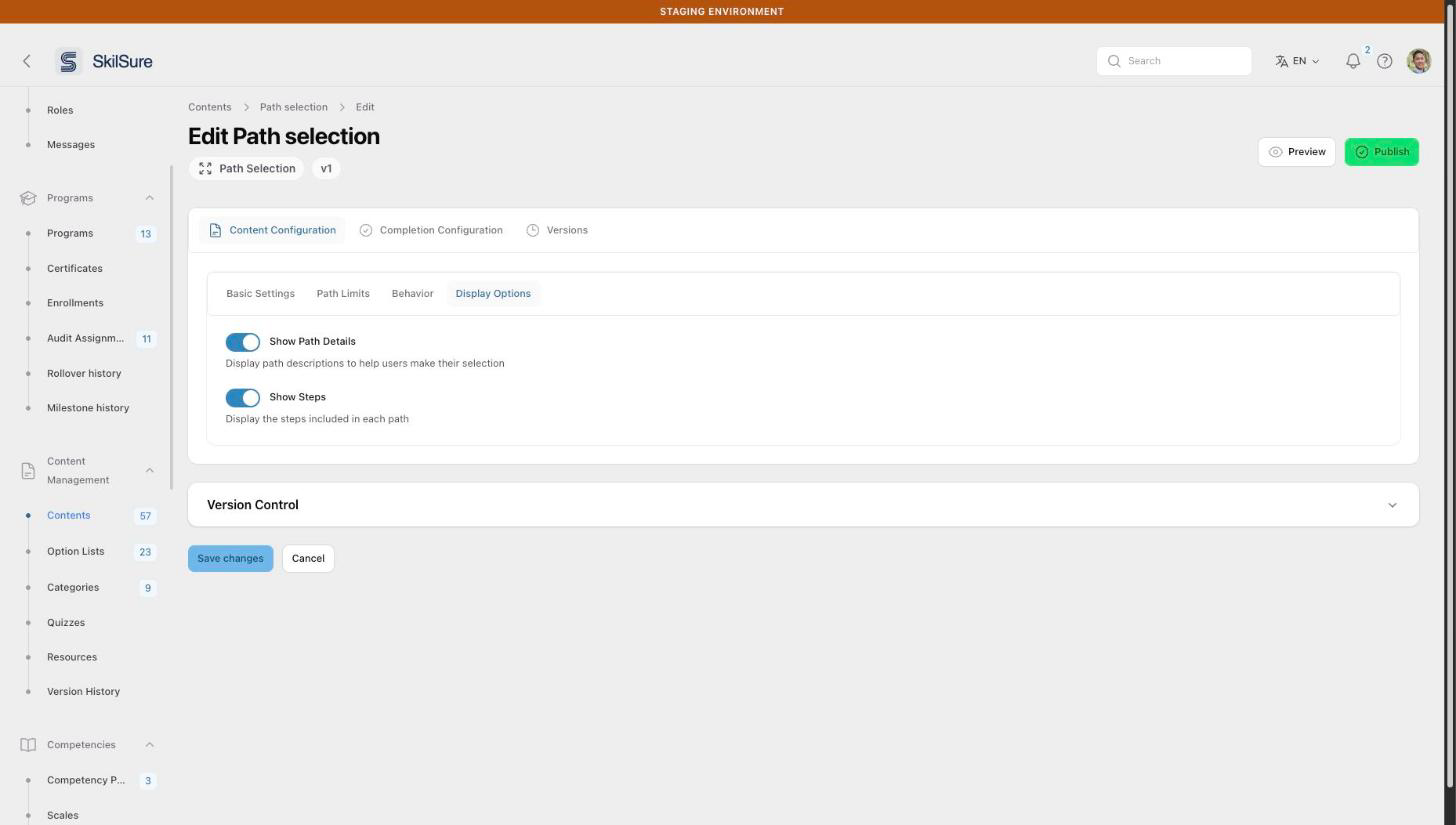Click the Path Selection expand-arrows icon

(x=205, y=169)
